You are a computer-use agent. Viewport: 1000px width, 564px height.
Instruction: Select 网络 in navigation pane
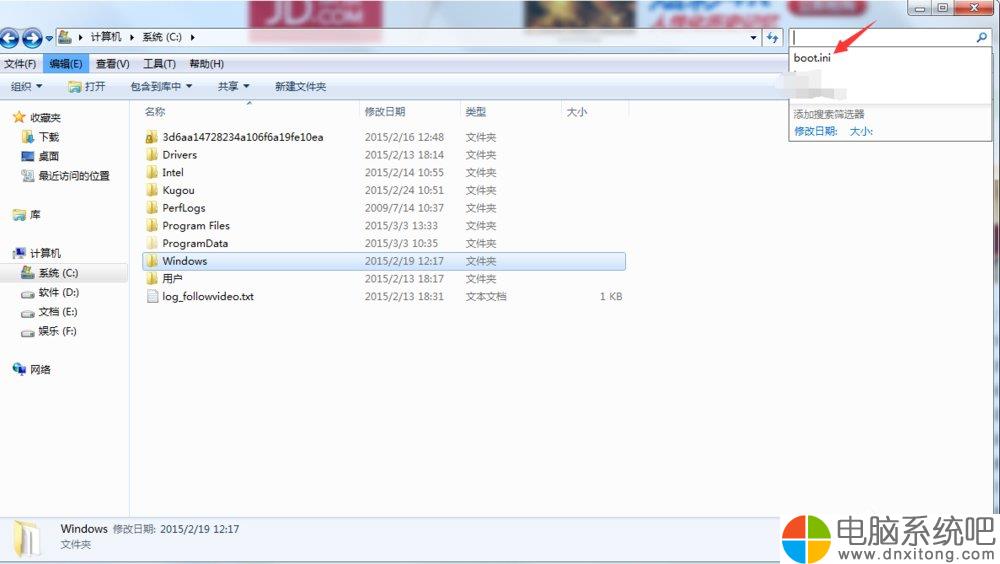click(40, 369)
